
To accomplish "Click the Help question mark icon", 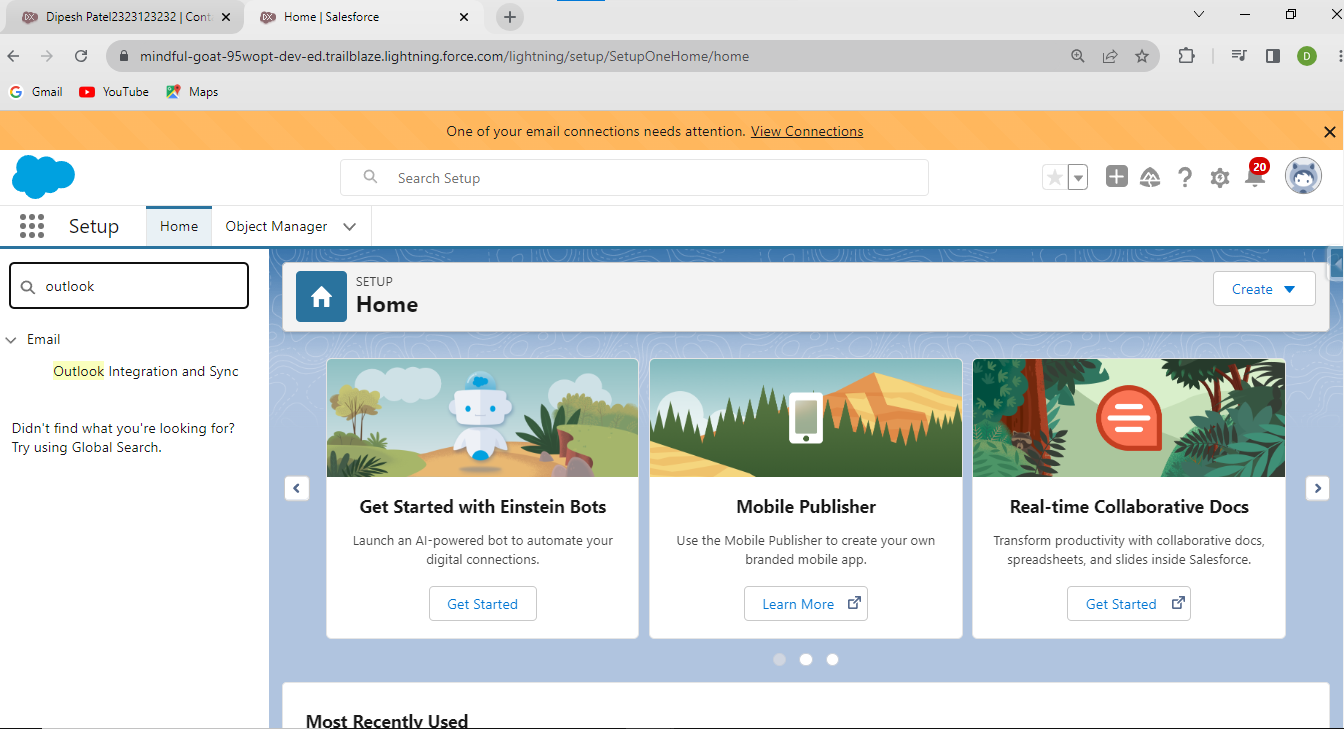I will [1185, 178].
